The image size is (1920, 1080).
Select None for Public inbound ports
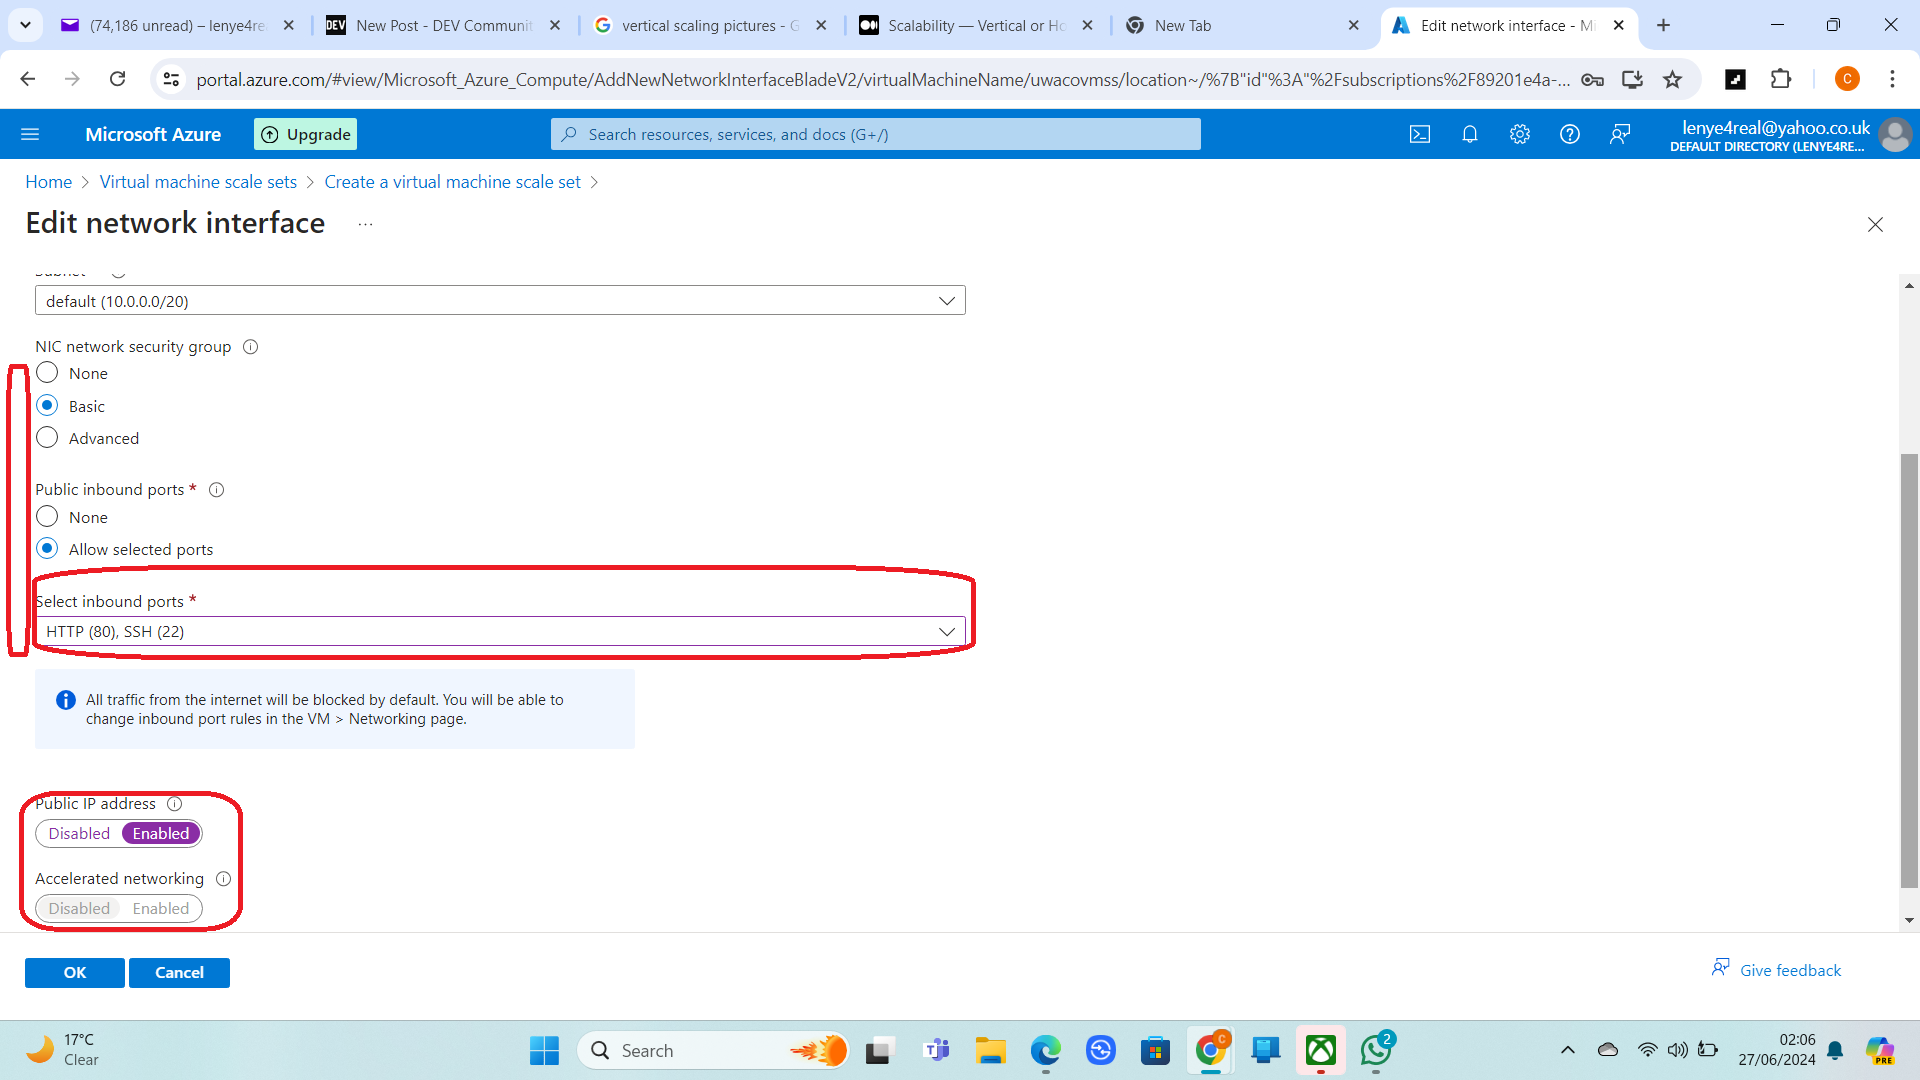[x=47, y=517]
